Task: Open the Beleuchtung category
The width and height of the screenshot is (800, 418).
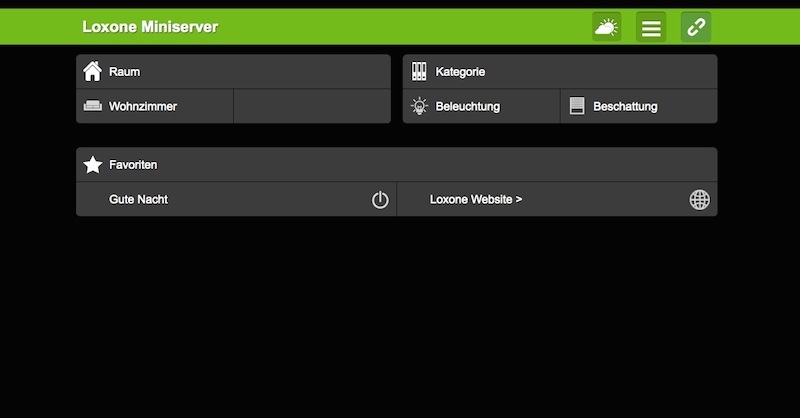Action: coord(468,106)
